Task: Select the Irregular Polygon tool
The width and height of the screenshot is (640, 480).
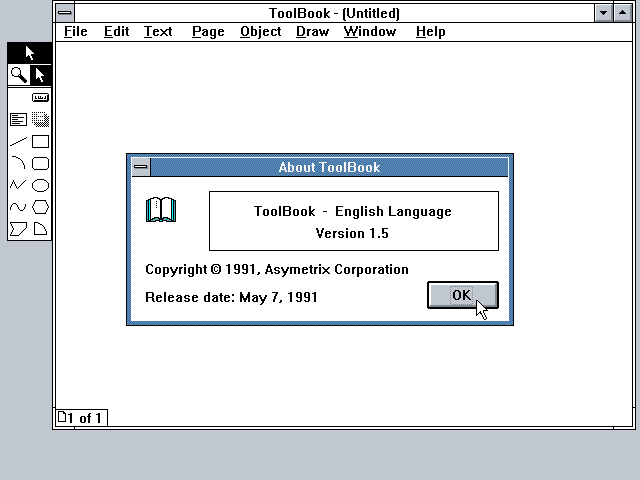Action: [x=18, y=229]
